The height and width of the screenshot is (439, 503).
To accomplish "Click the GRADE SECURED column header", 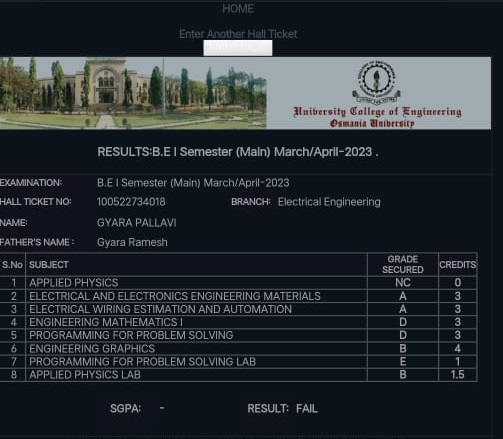I will (x=403, y=264).
